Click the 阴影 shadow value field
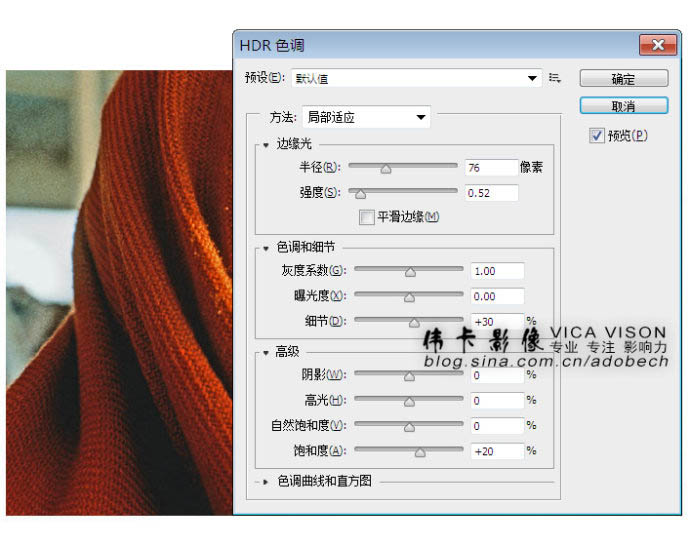Screen dimensions: 690x545 click(496, 376)
